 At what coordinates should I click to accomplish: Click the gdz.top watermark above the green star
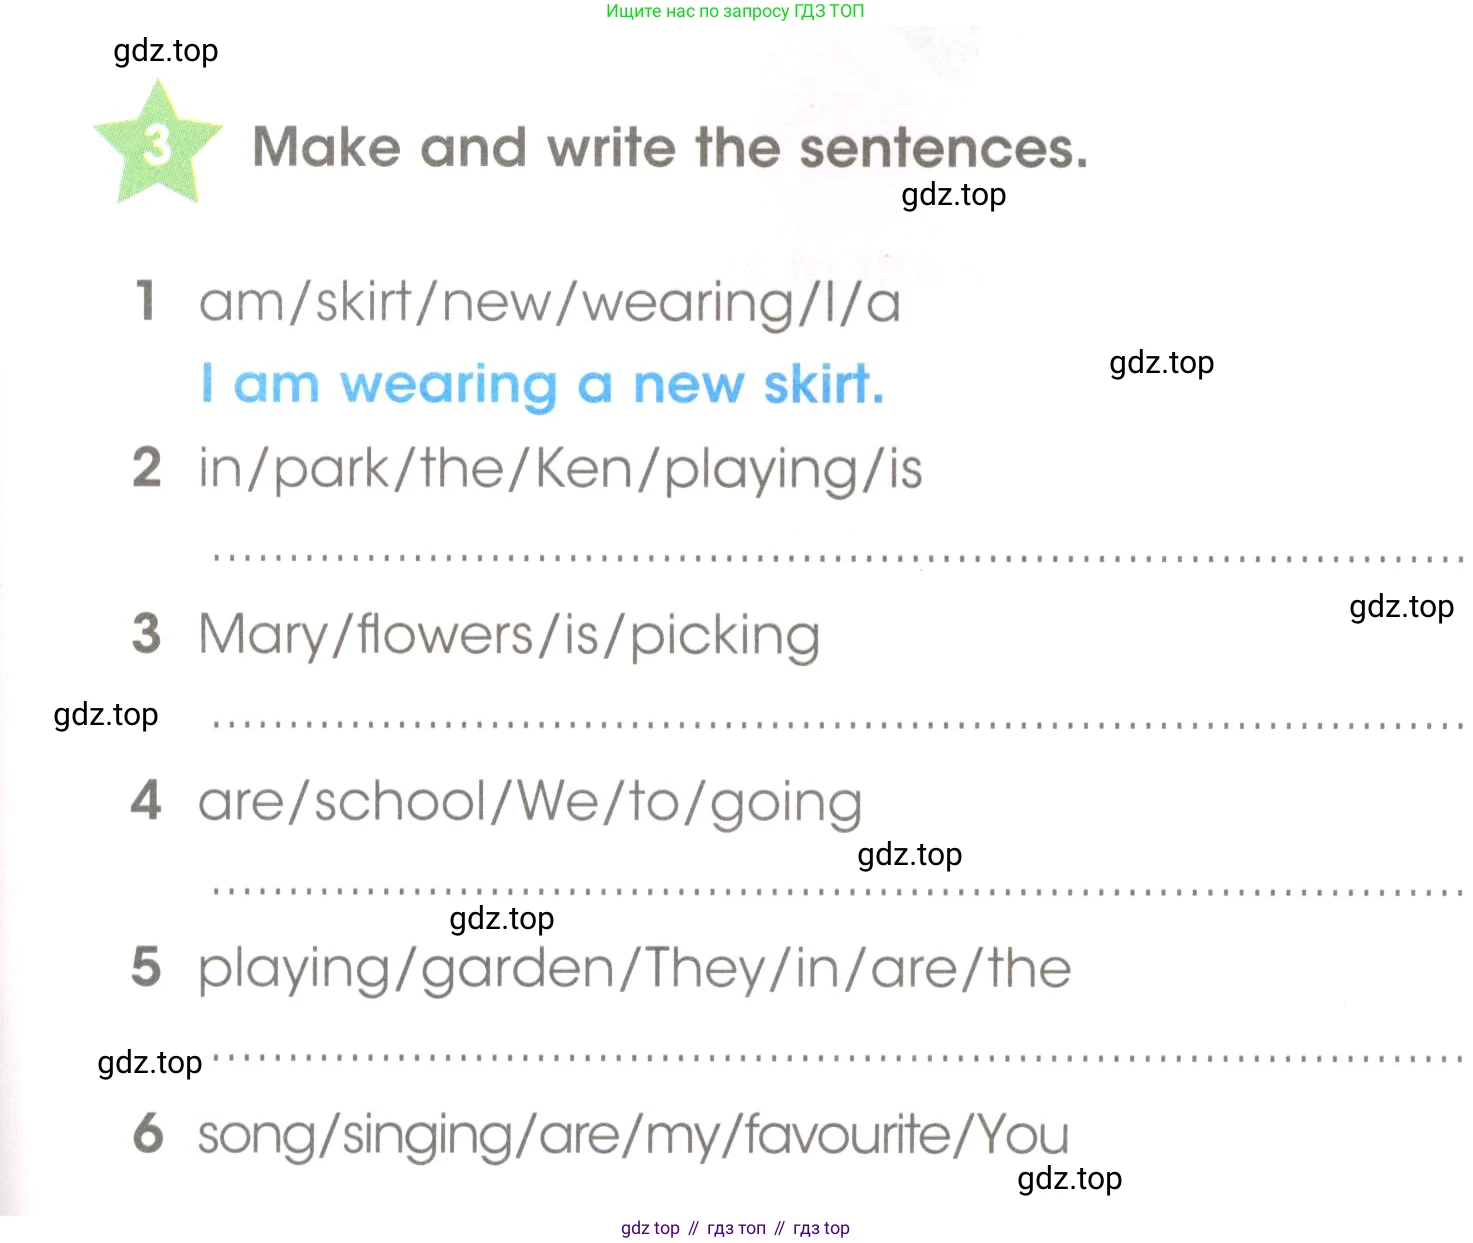[x=166, y=50]
